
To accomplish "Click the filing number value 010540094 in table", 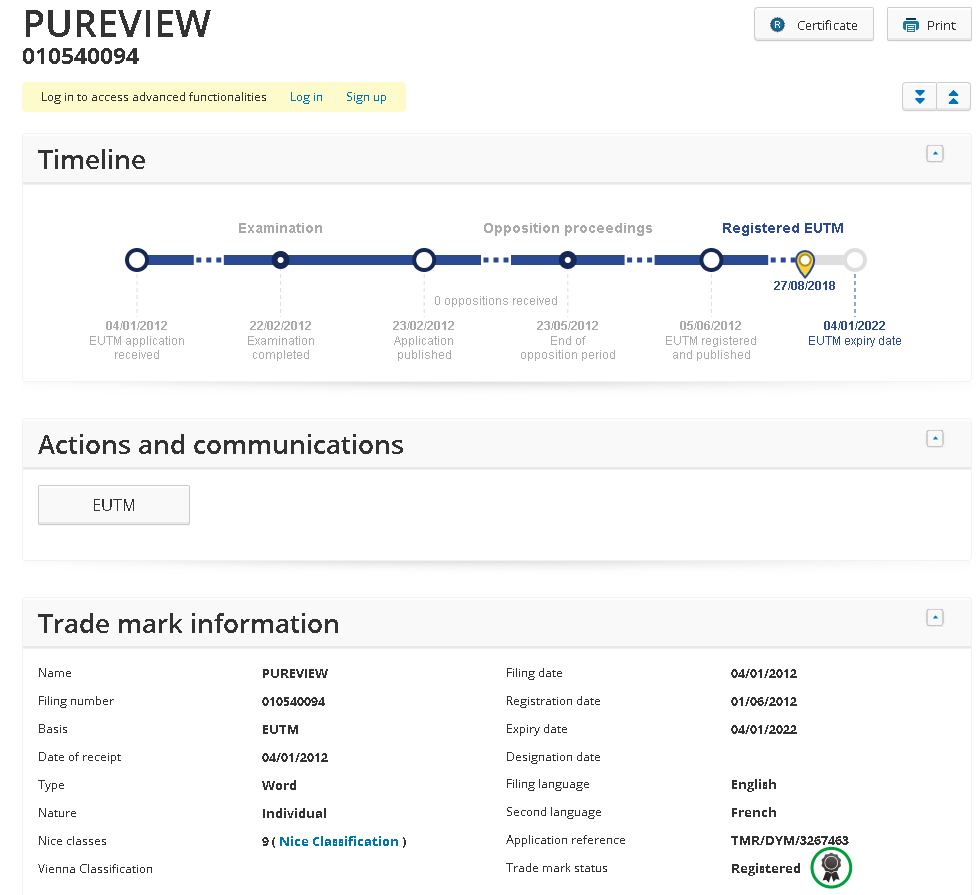I will pos(293,701).
